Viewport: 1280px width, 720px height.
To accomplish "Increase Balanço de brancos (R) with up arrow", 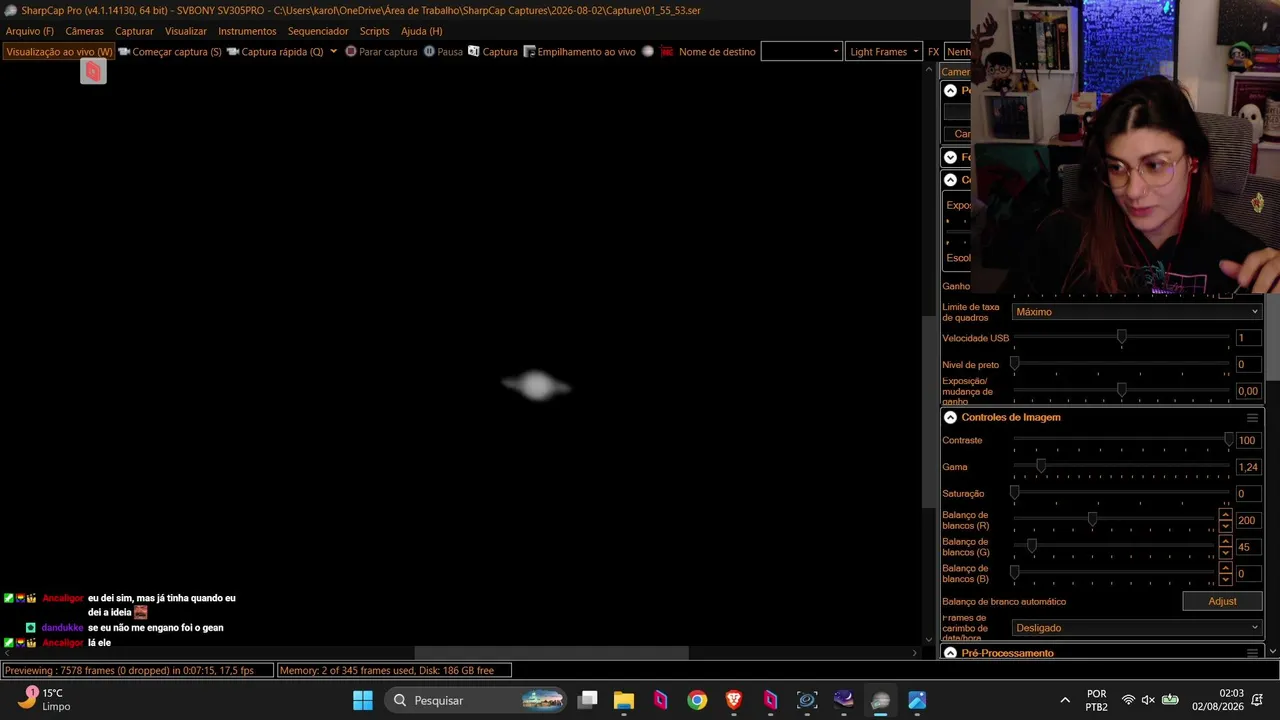I will coord(1225,515).
